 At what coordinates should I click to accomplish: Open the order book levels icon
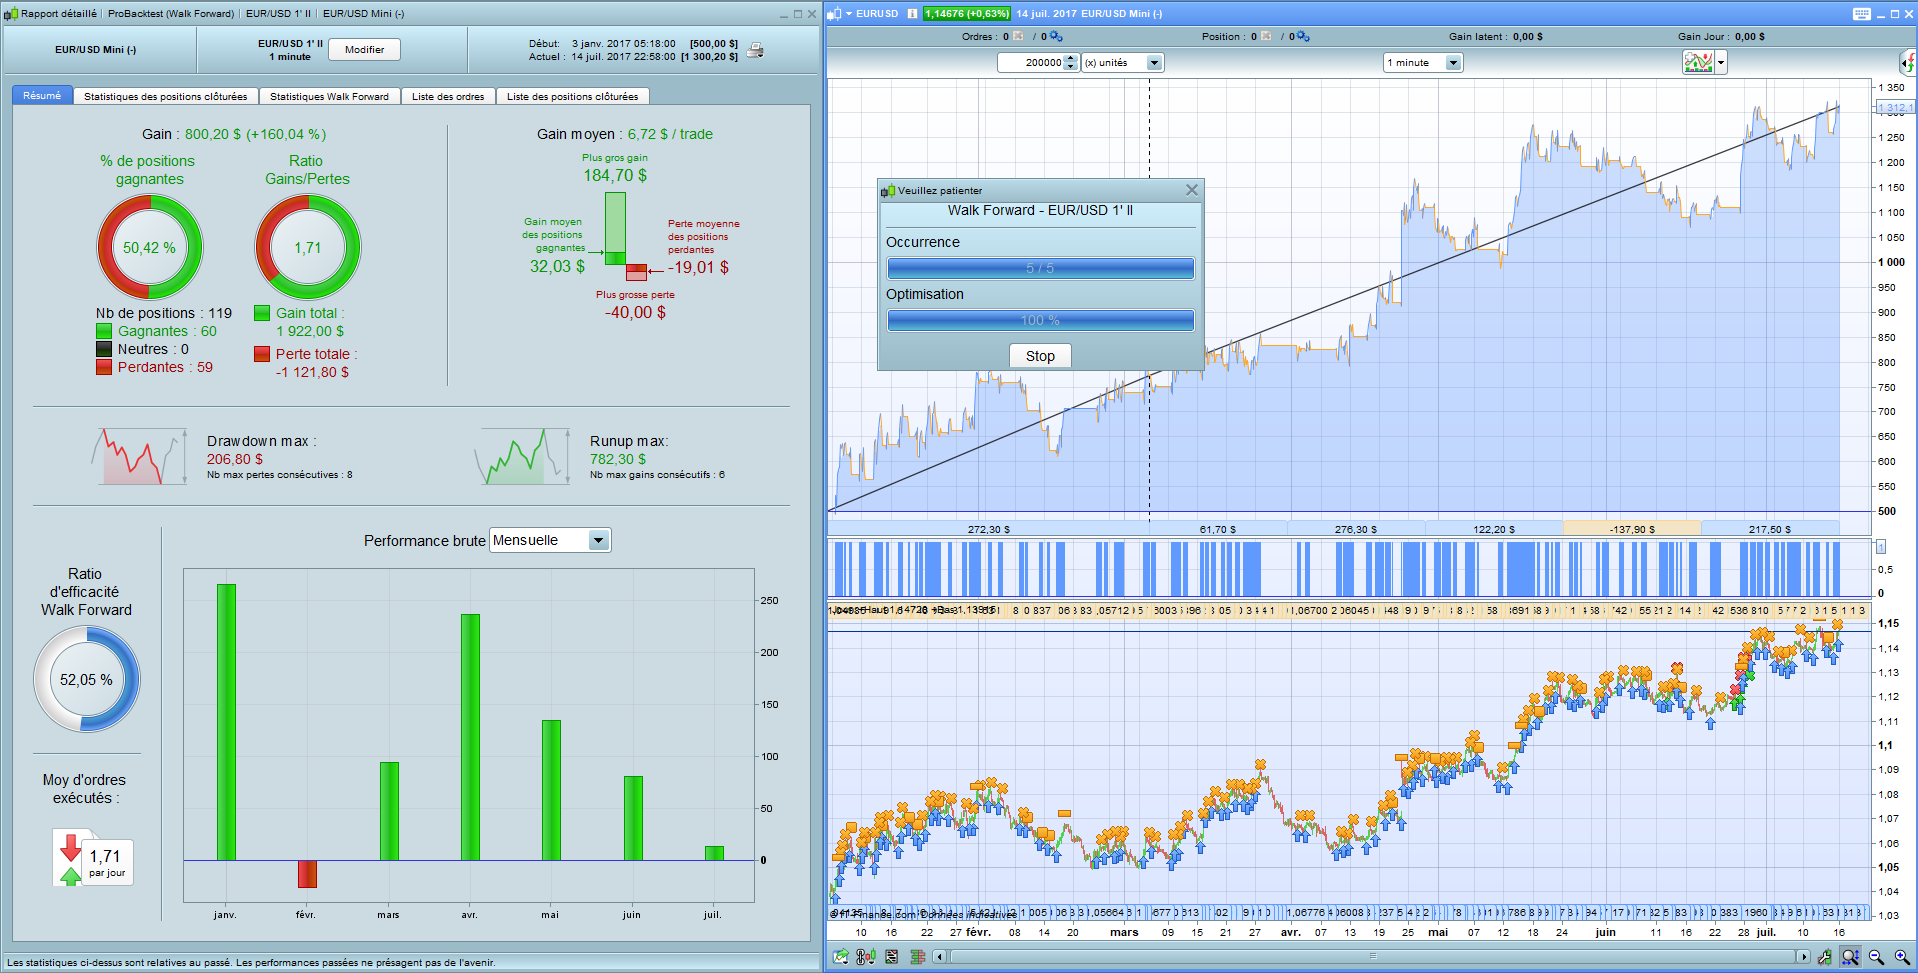917,957
